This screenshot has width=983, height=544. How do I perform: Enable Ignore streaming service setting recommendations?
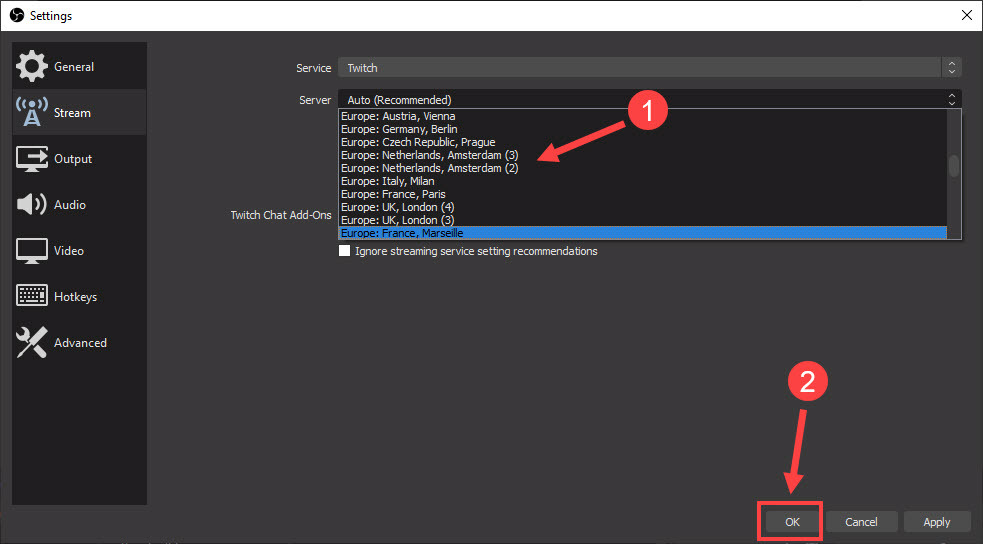[345, 252]
